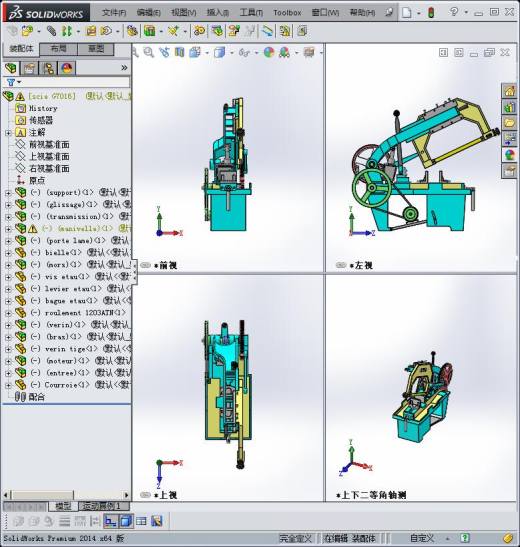Viewport: 520px width, 547px height.
Task: Select the History tree item
Action: click(x=43, y=108)
